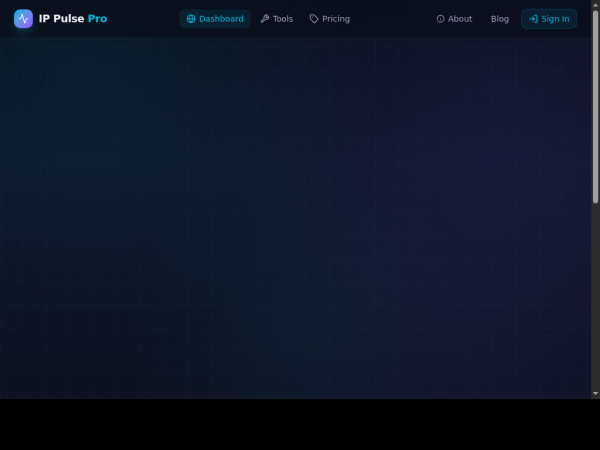Viewport: 600px width, 450px height.
Task: Go to the Tools menu item
Action: click(277, 19)
